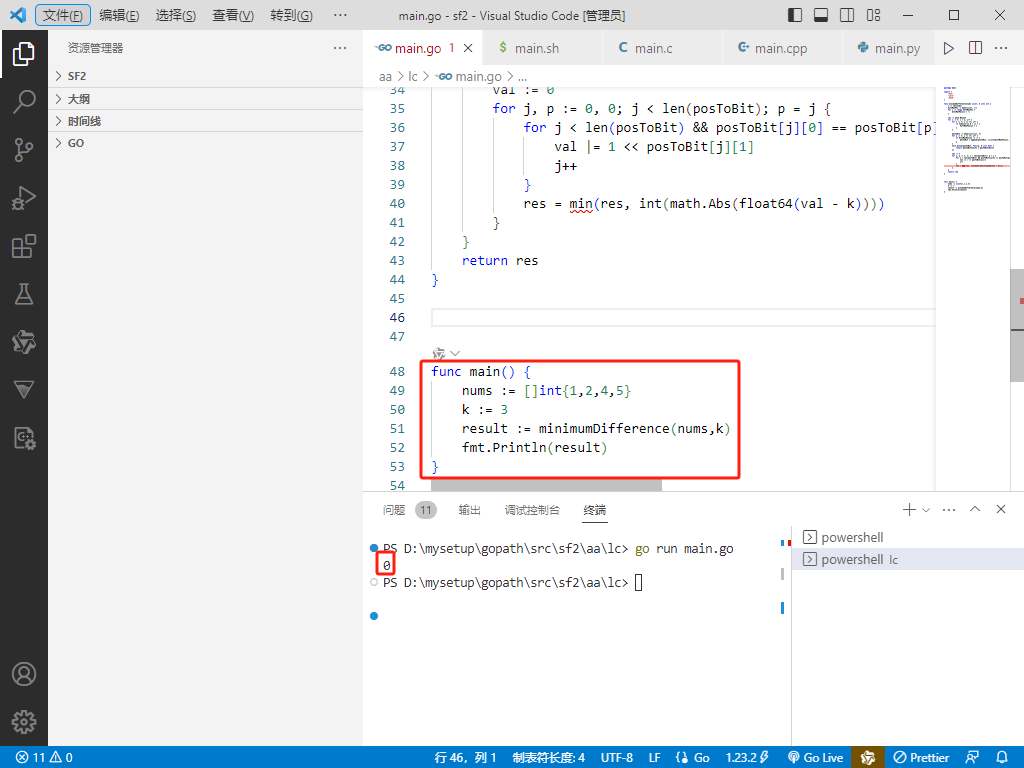The image size is (1024, 768).
Task: Open the menu bar overflow ellipsis
Action: (x=340, y=15)
